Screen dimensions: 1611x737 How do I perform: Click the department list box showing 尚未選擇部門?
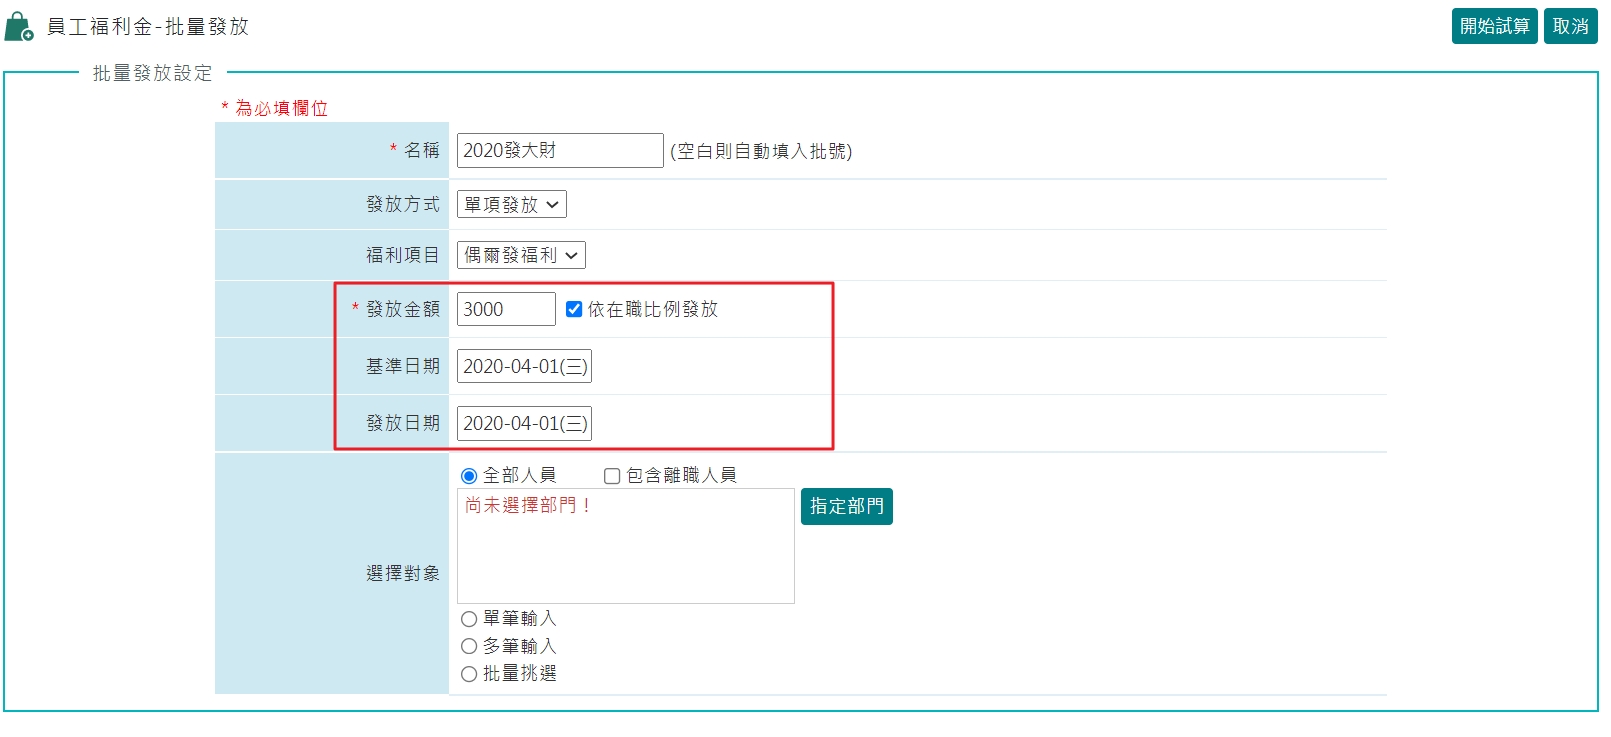pyautogui.click(x=626, y=546)
